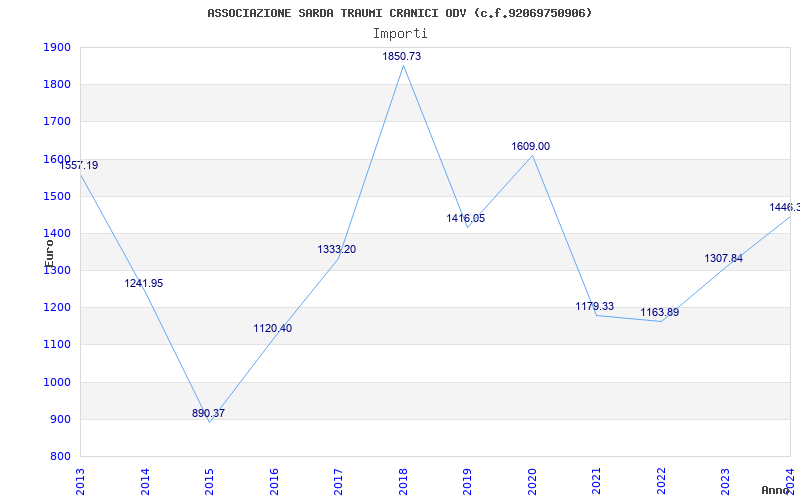The image size is (800, 500).
Task: Click the x-axis year 2018
Action: click(403, 482)
